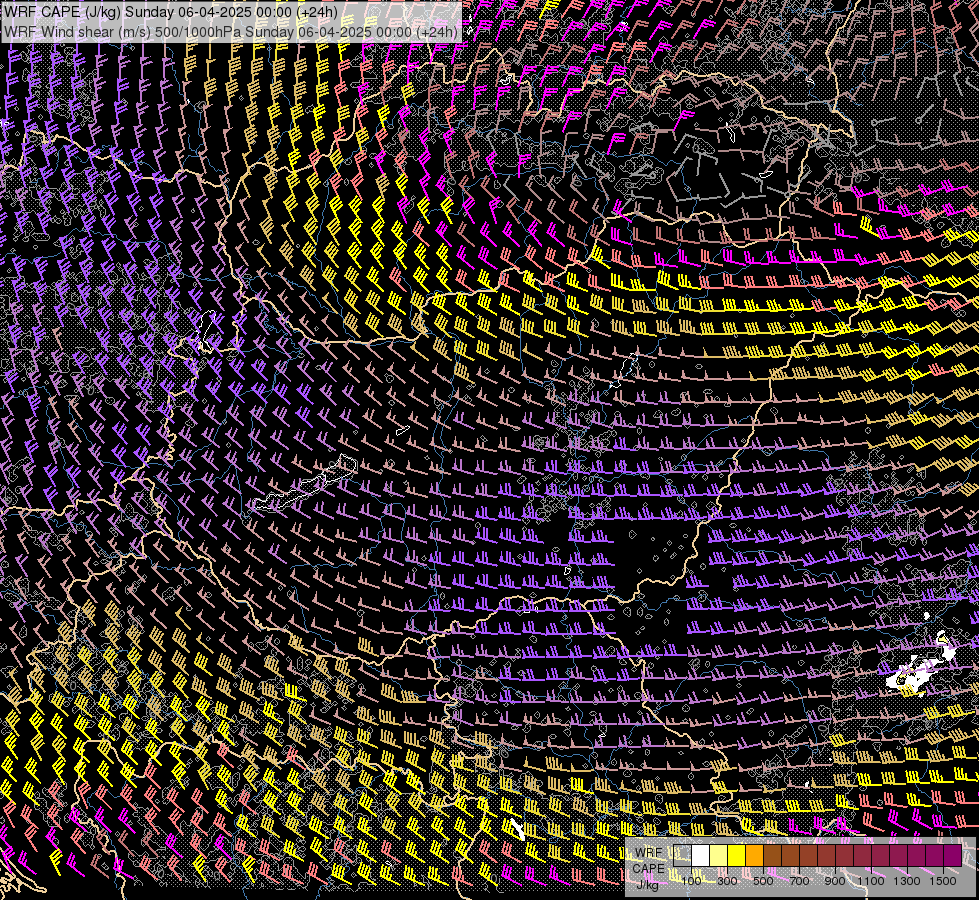
Task: Select the magenta-purple swatch above 1500
Action: pyautogui.click(x=953, y=855)
